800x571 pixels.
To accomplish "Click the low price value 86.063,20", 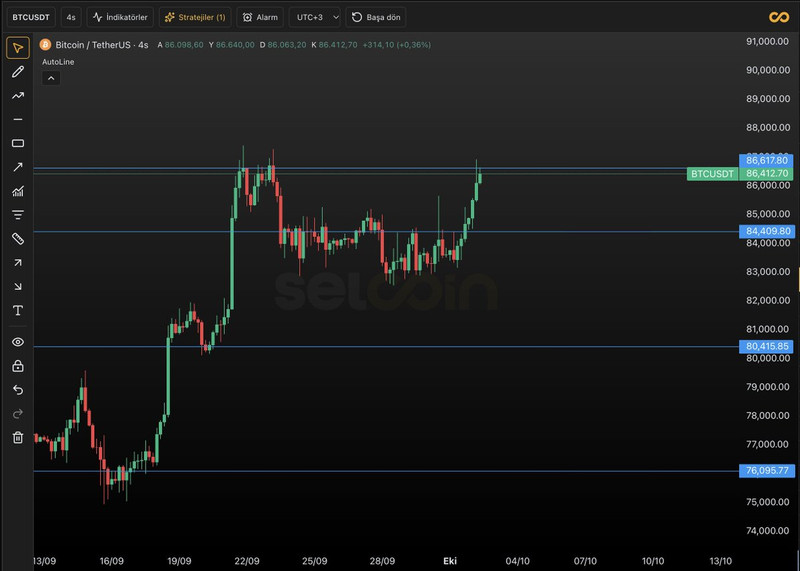I will pos(287,45).
